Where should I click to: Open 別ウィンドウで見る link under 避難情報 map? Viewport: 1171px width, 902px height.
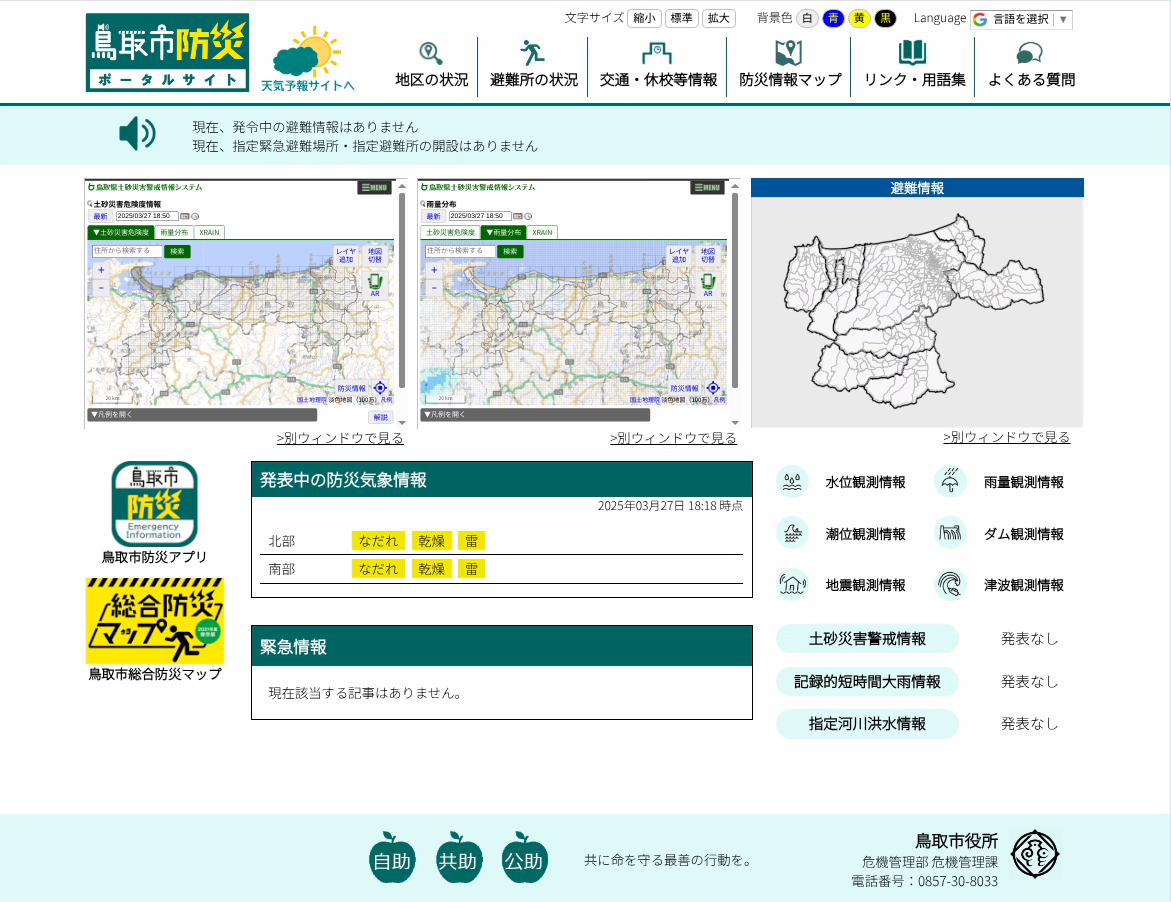click(1006, 437)
